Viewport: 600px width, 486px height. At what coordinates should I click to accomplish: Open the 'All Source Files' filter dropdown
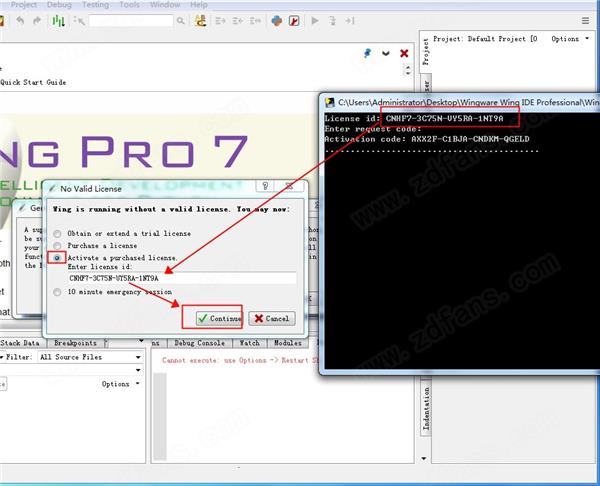[x=90, y=357]
